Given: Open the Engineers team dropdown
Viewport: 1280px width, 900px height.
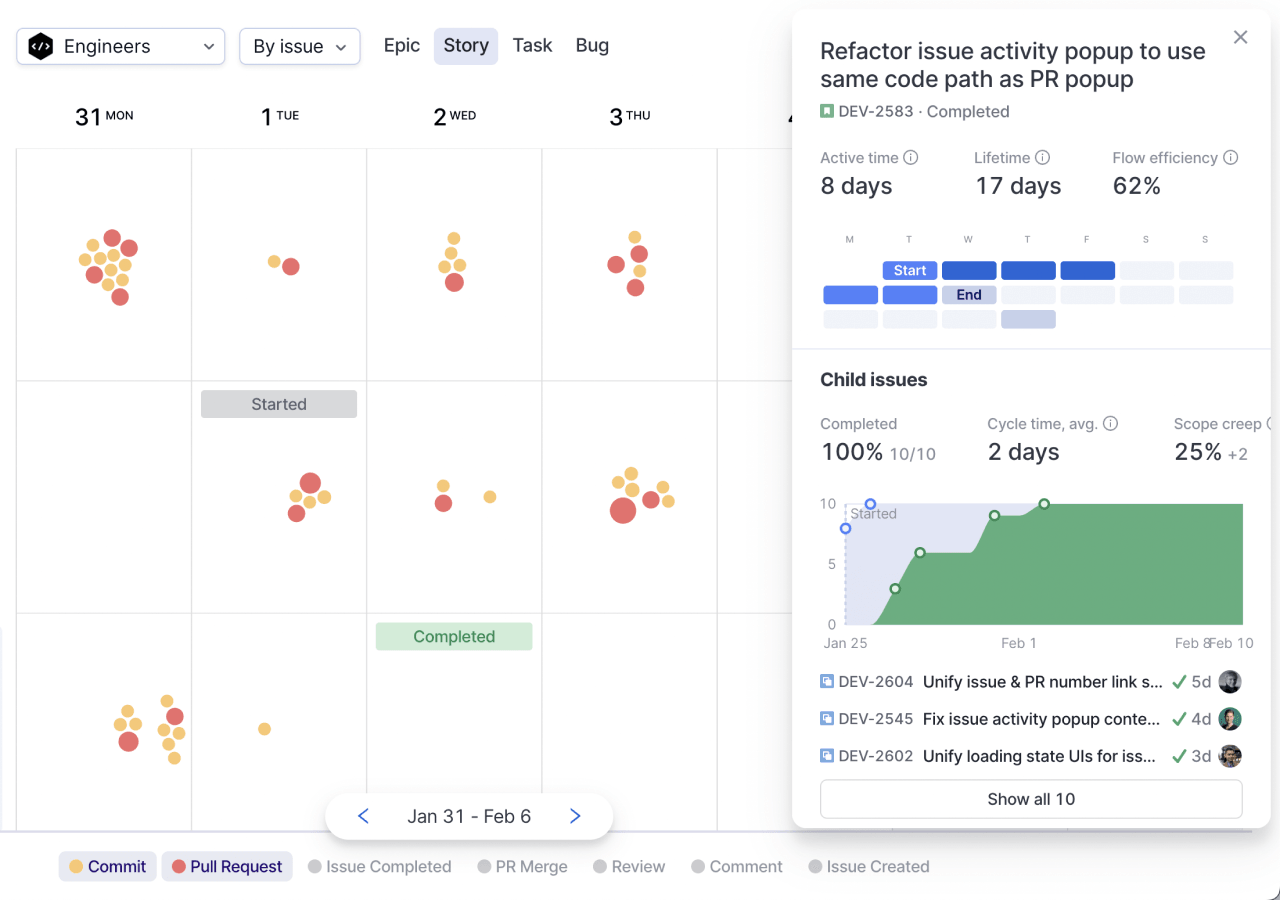Looking at the screenshot, I should coord(120,46).
